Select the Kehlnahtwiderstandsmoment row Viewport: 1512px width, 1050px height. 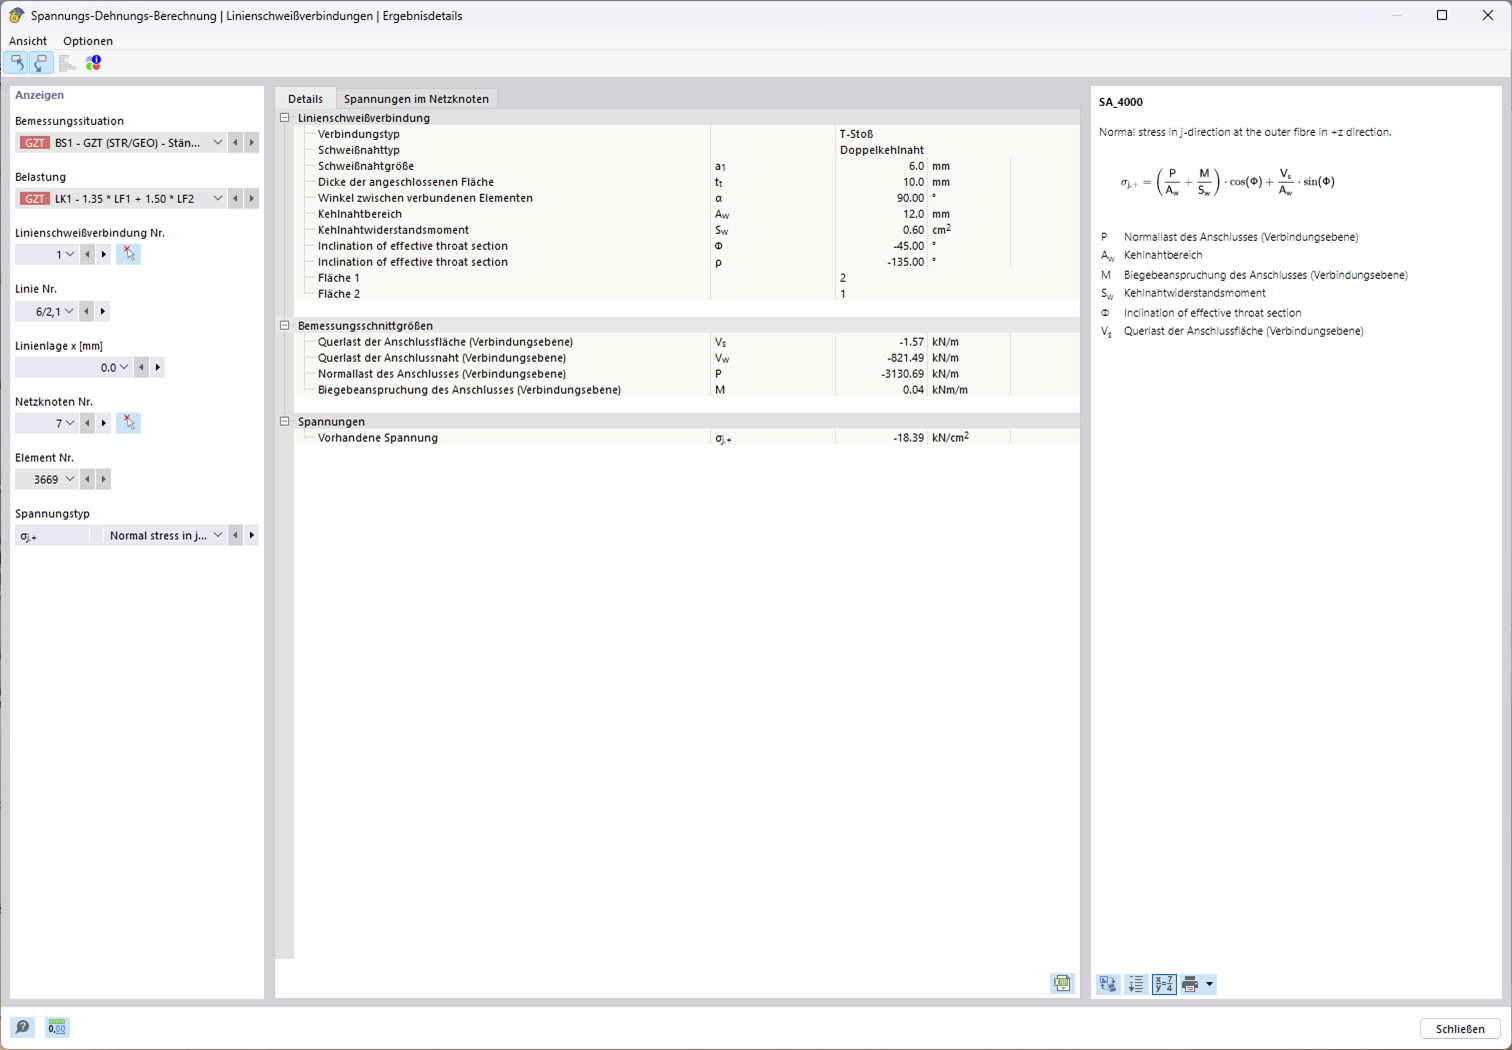click(687, 230)
